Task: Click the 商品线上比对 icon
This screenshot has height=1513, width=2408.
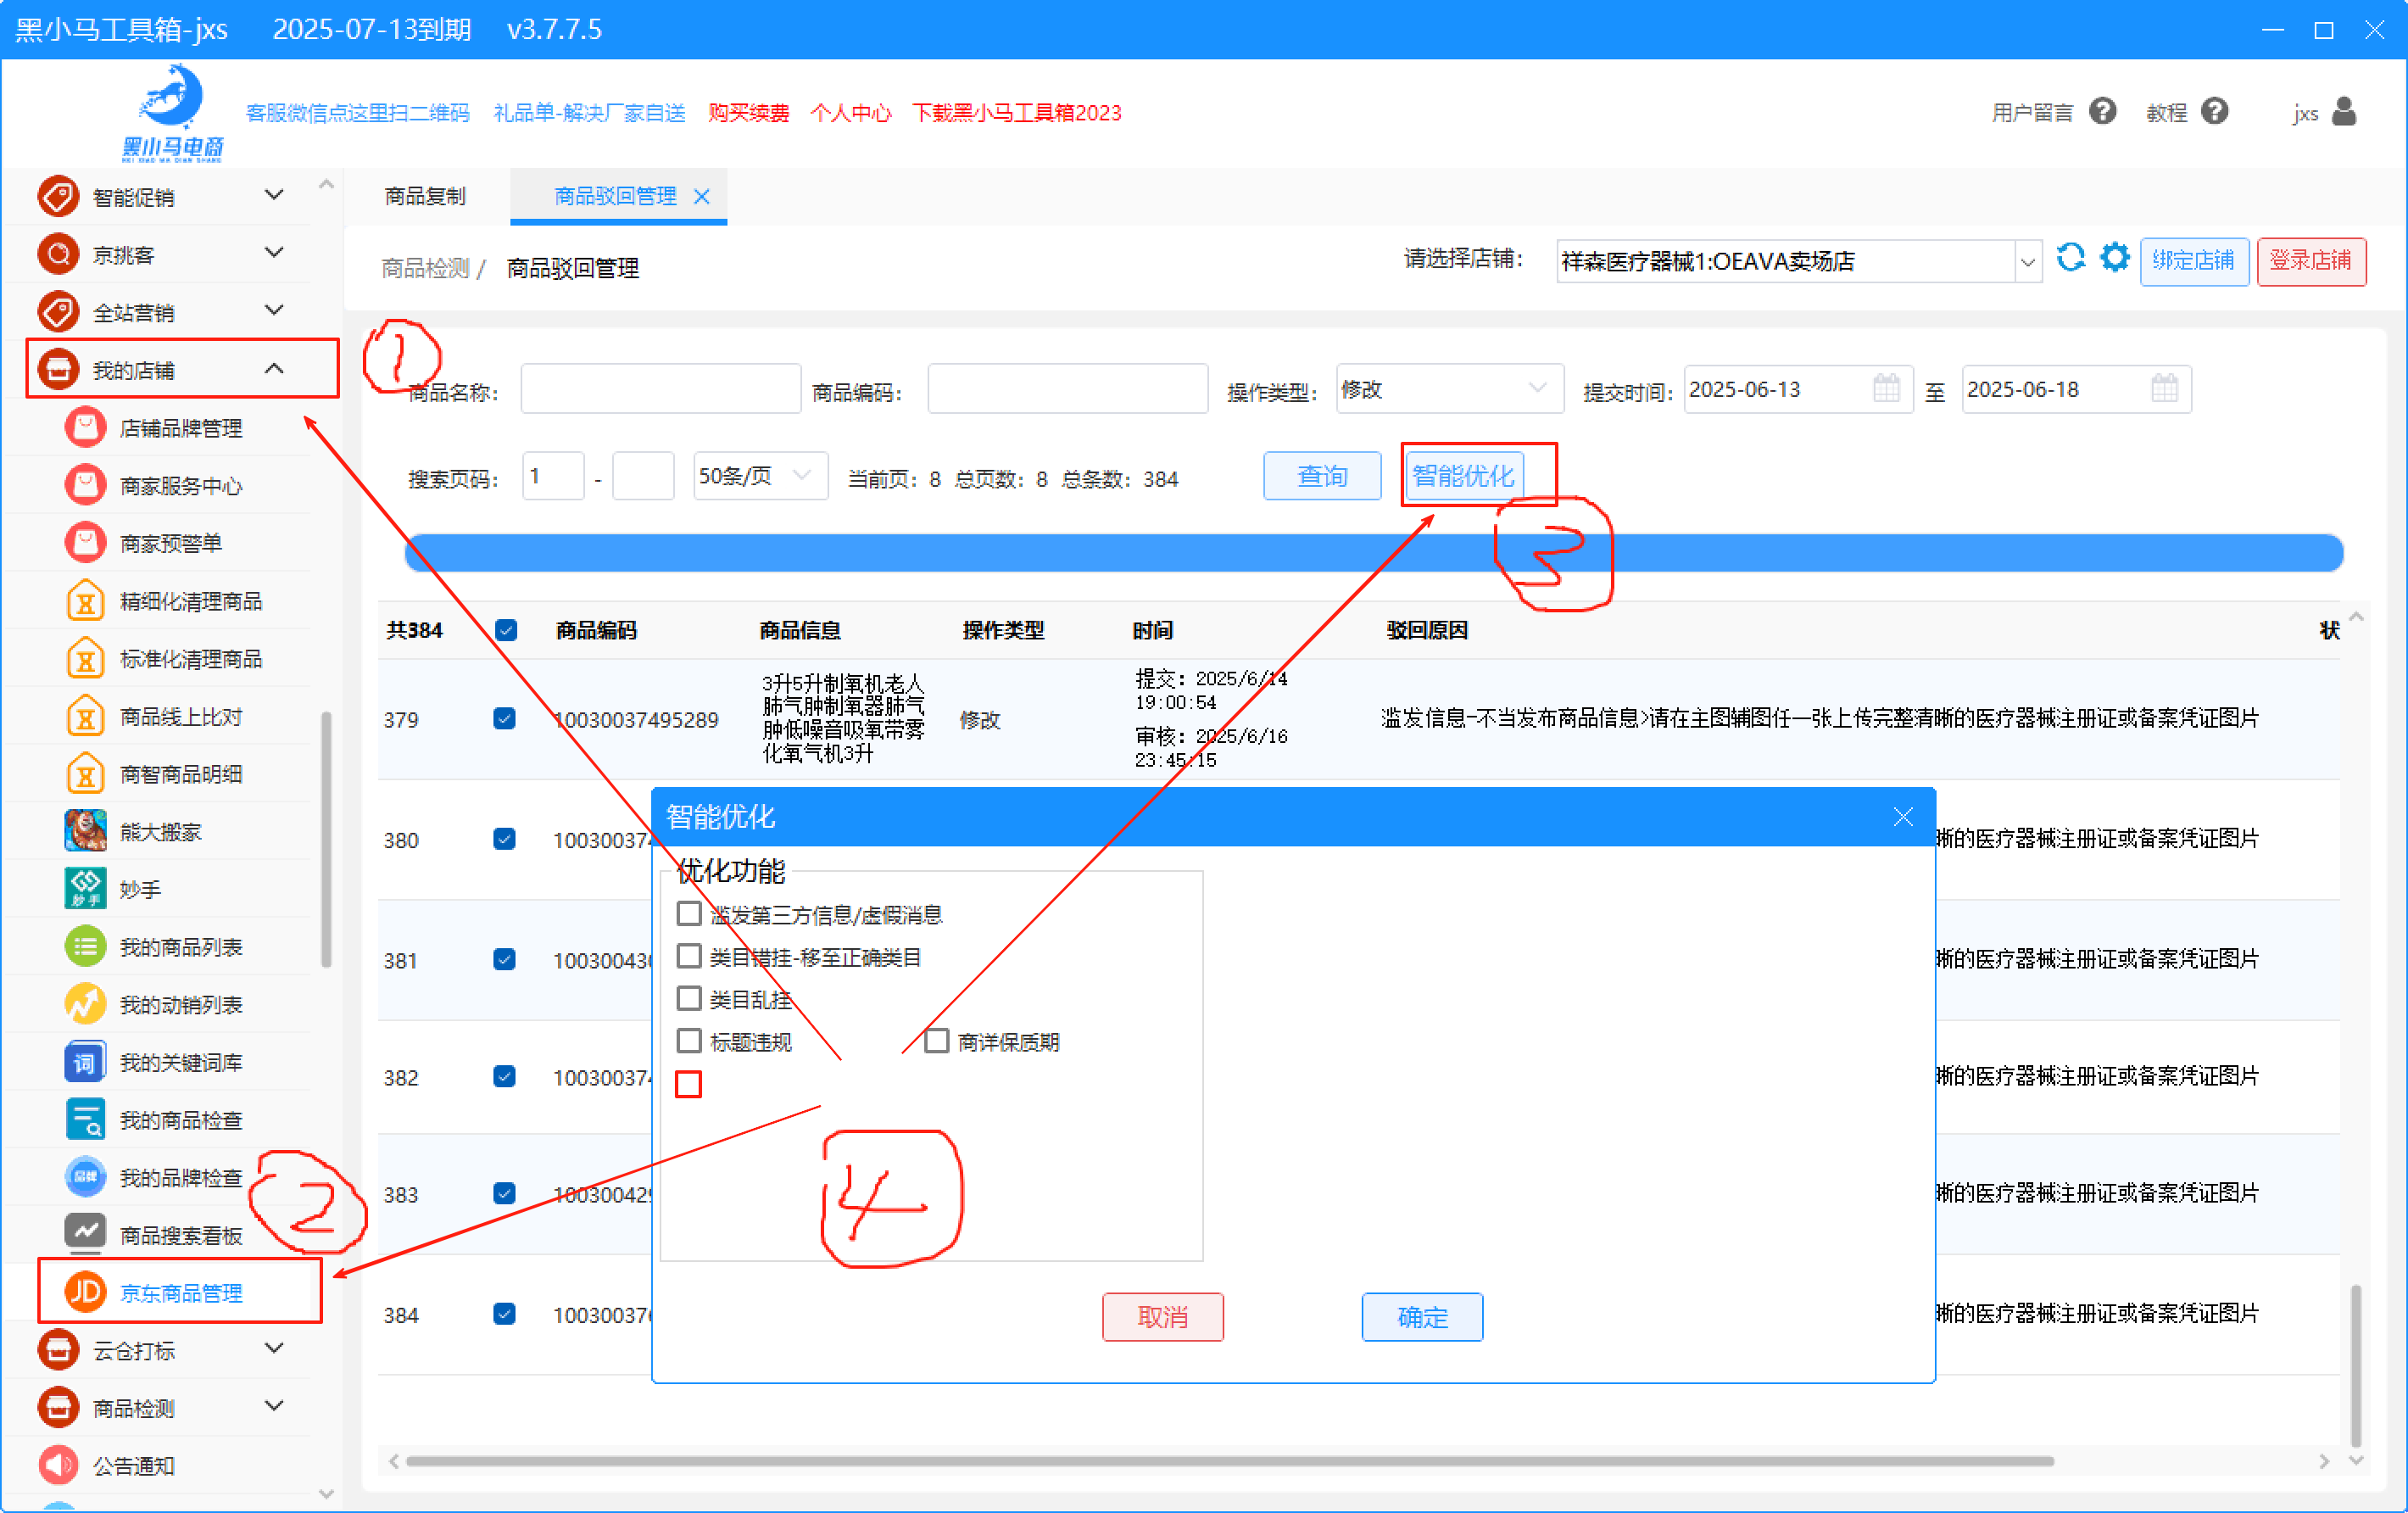Action: pyautogui.click(x=85, y=717)
